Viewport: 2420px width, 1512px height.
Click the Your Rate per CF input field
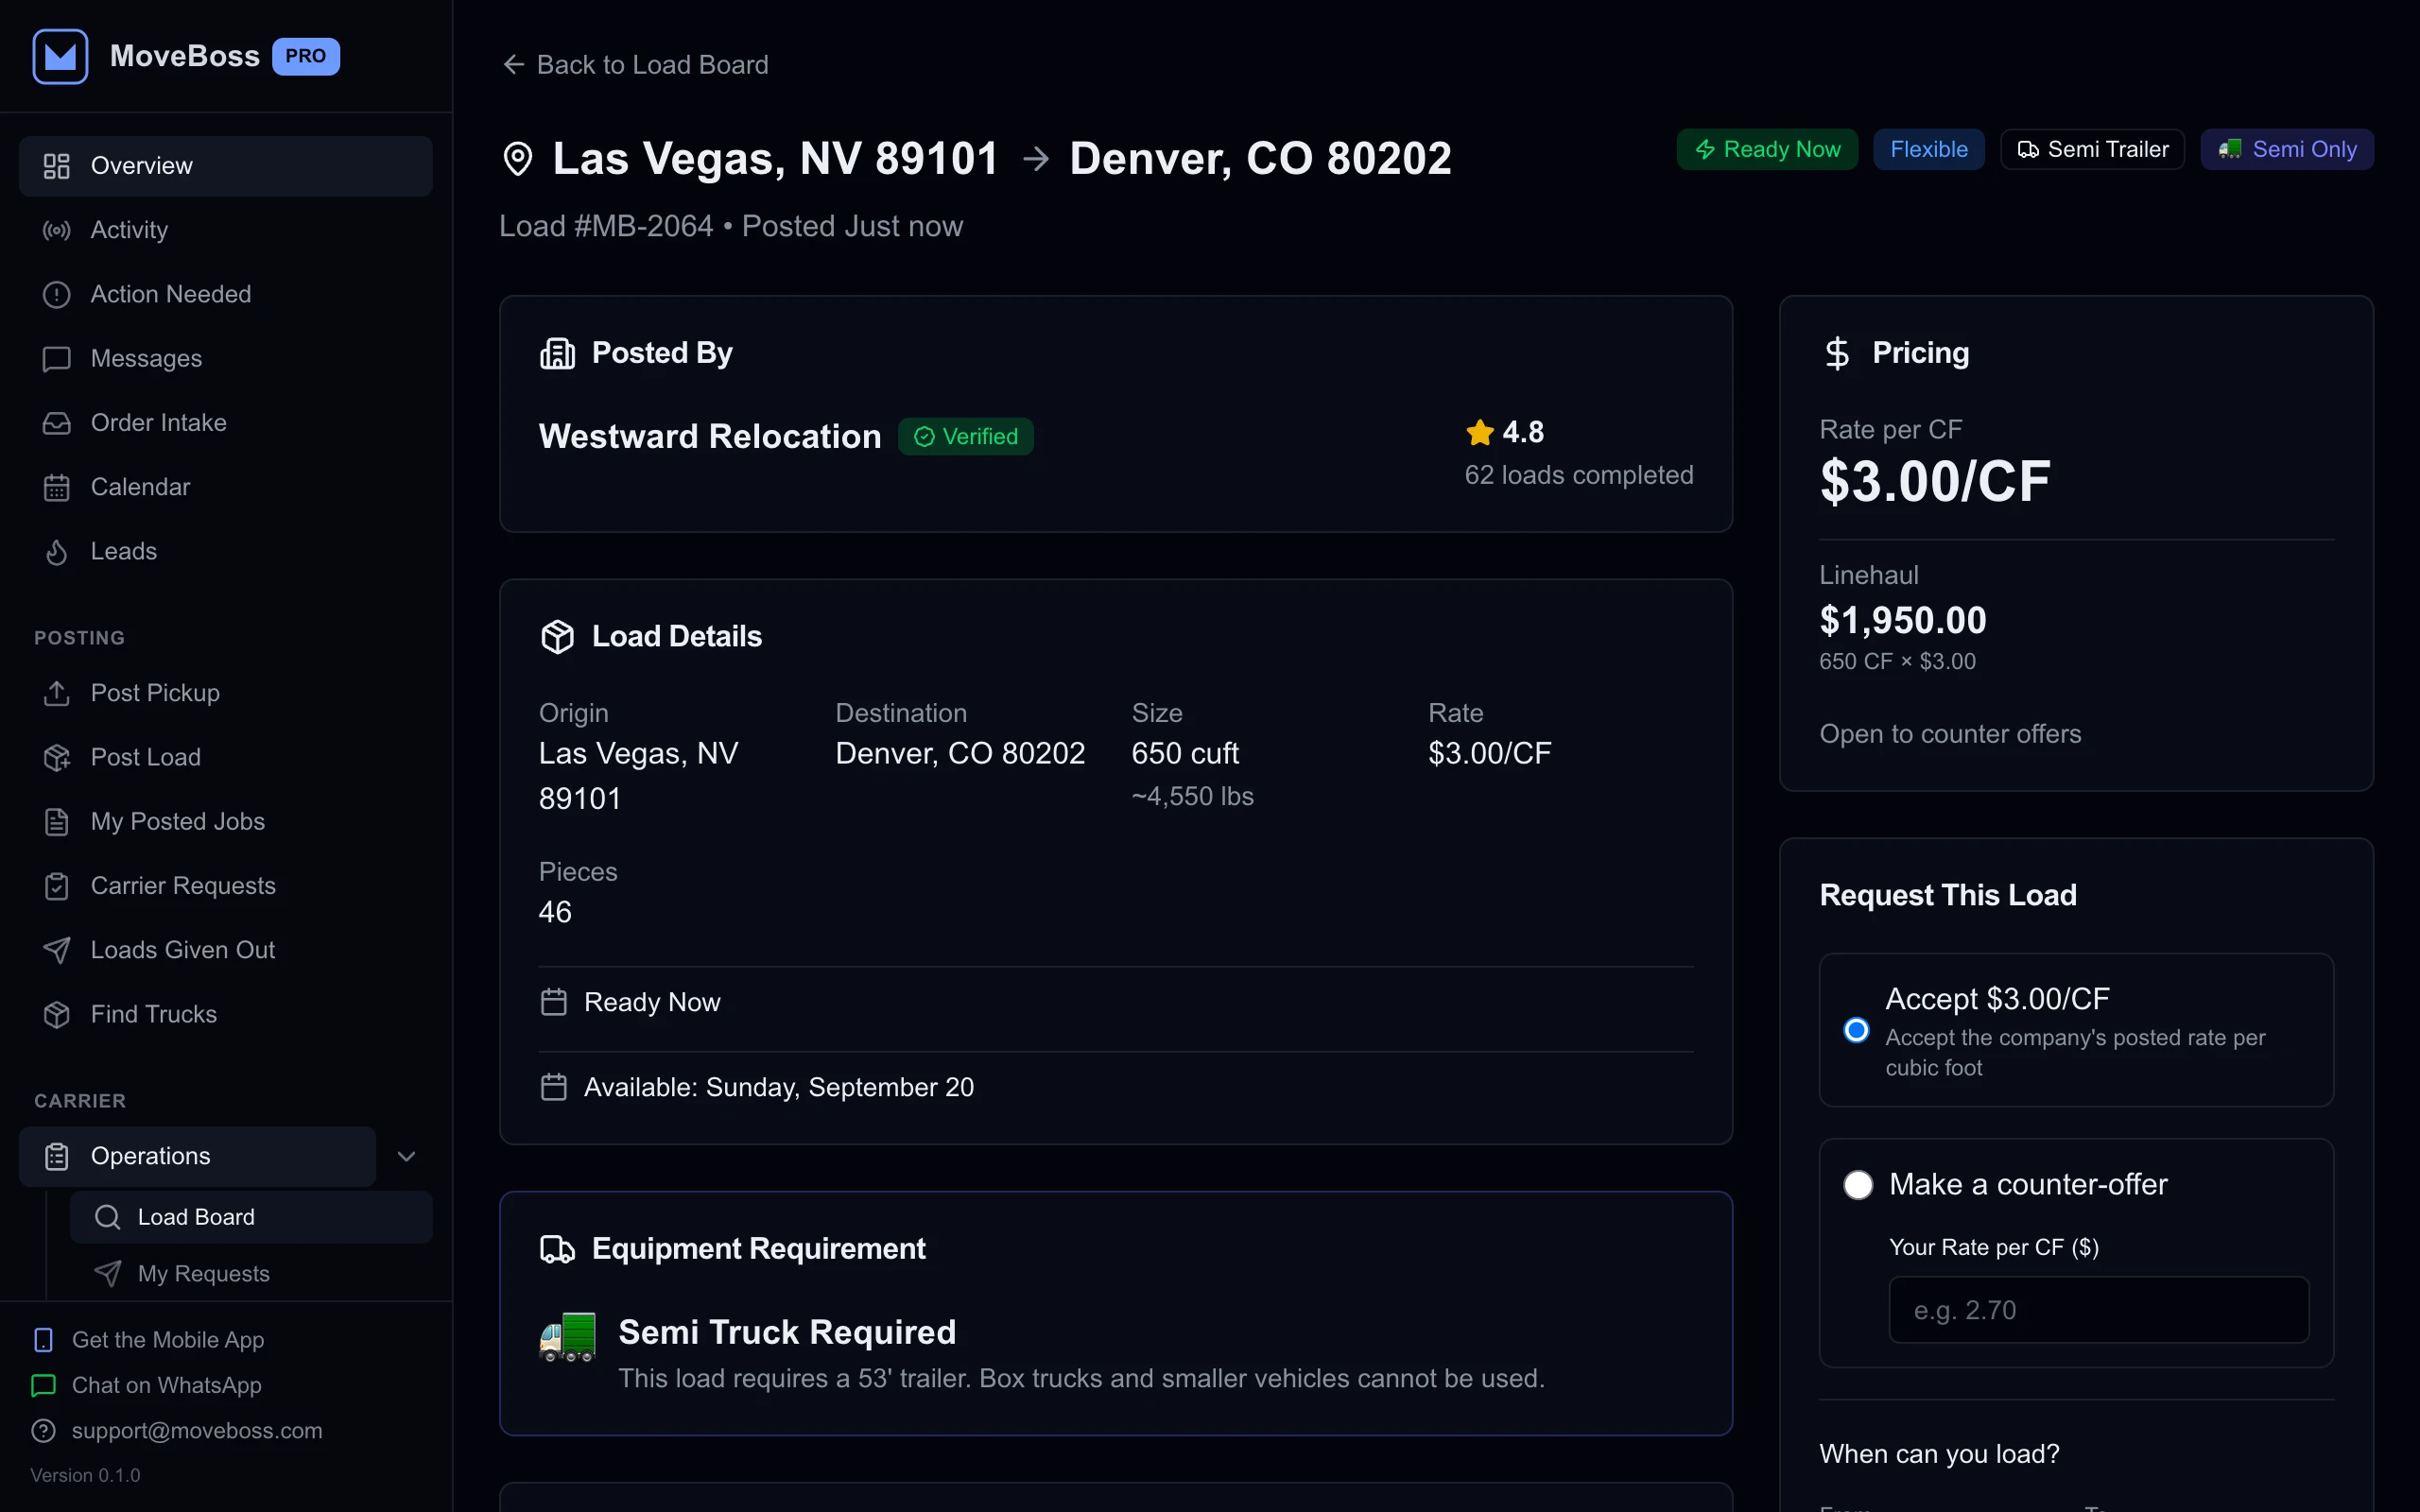[2098, 1310]
